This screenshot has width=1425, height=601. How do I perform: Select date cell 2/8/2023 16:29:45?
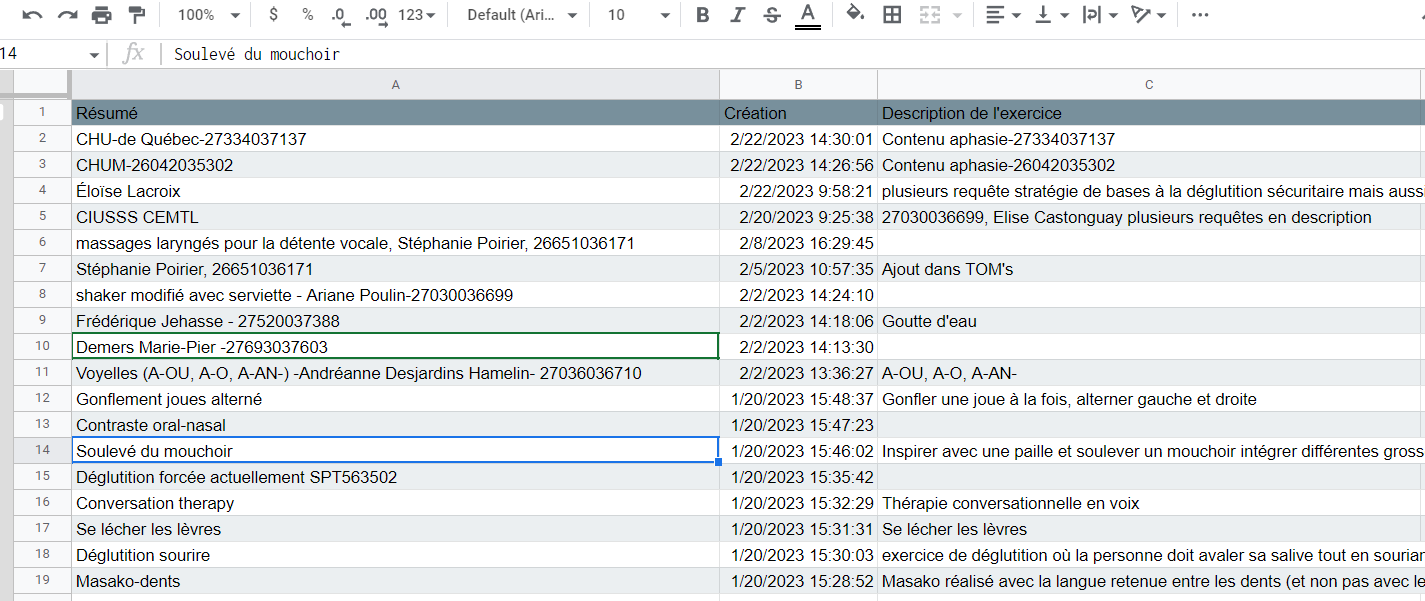point(798,243)
